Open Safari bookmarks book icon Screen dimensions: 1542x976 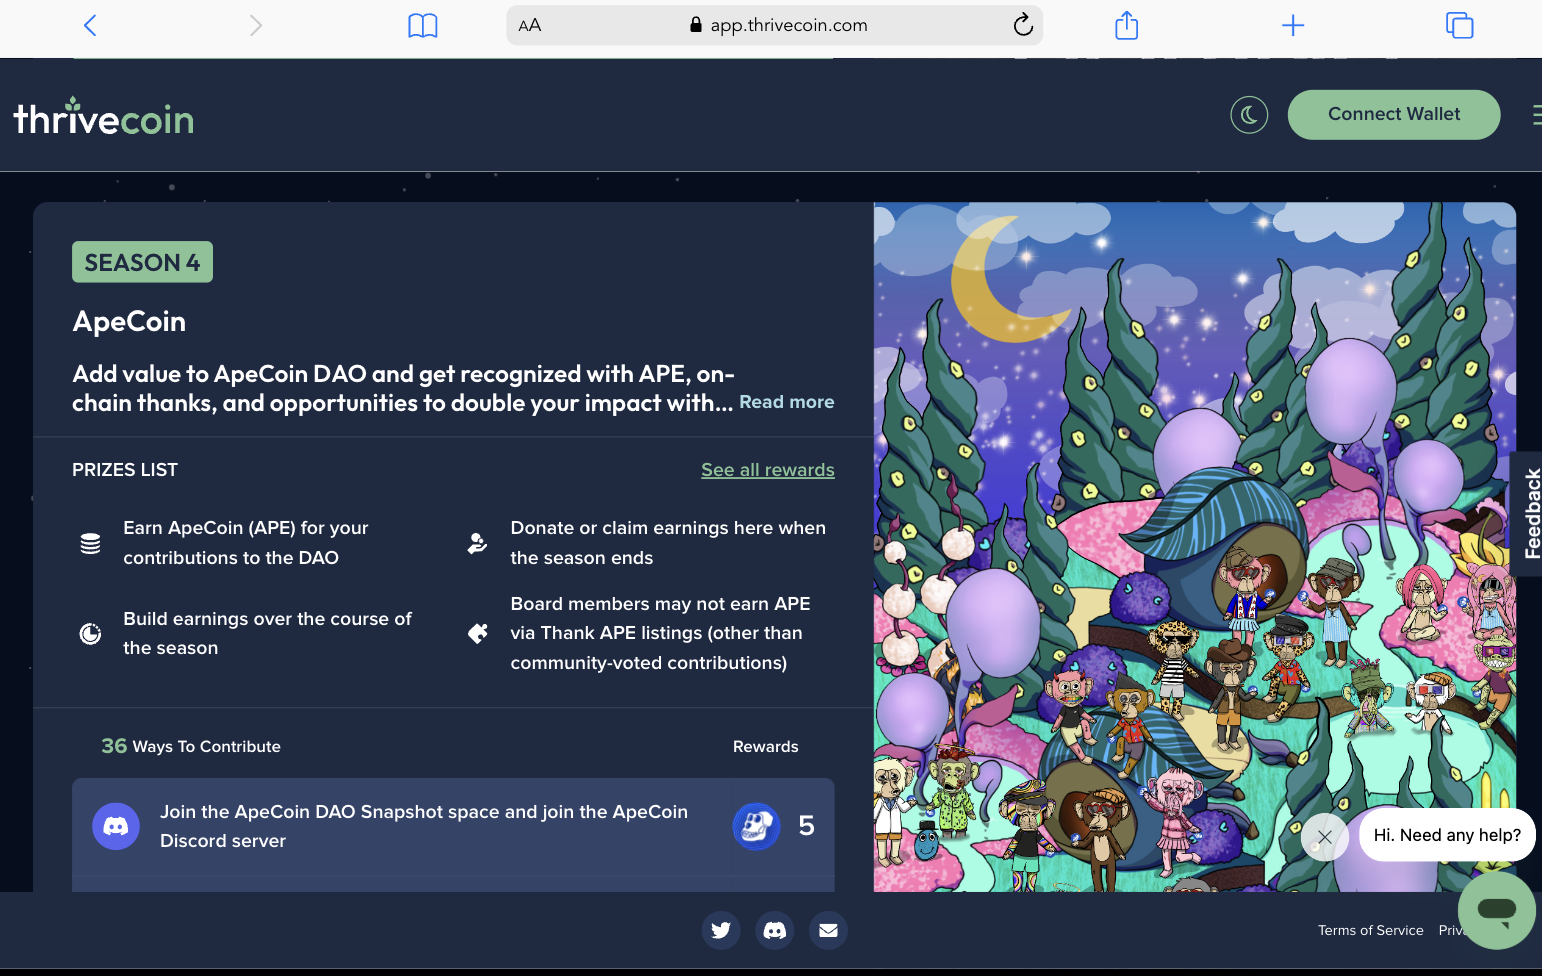[423, 25]
